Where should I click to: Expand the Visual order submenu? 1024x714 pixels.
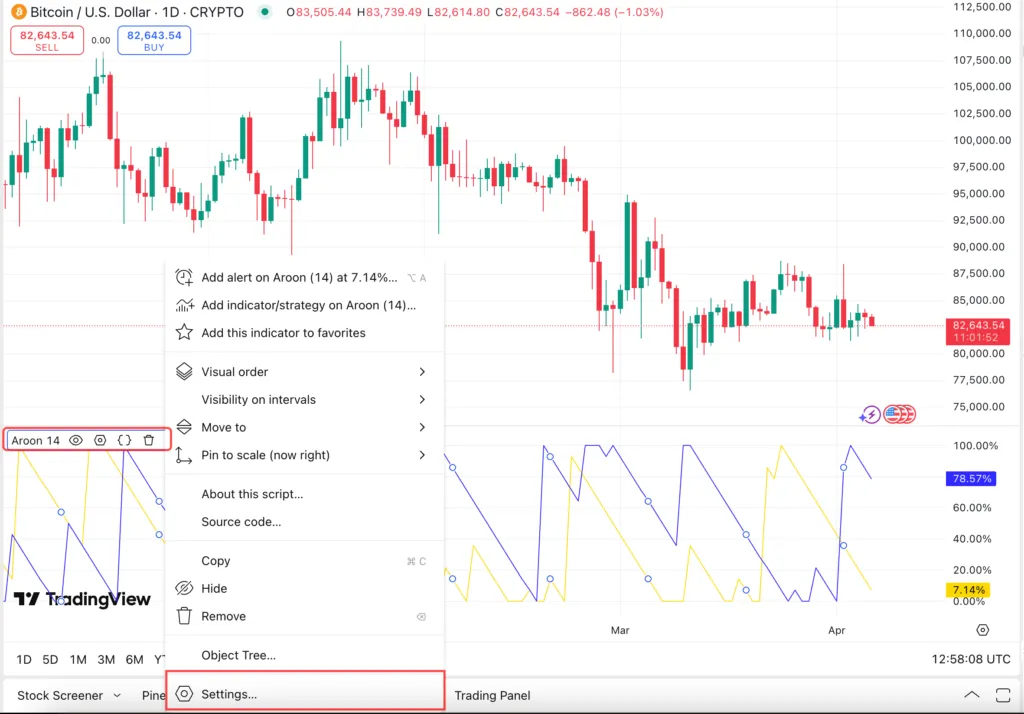point(300,372)
